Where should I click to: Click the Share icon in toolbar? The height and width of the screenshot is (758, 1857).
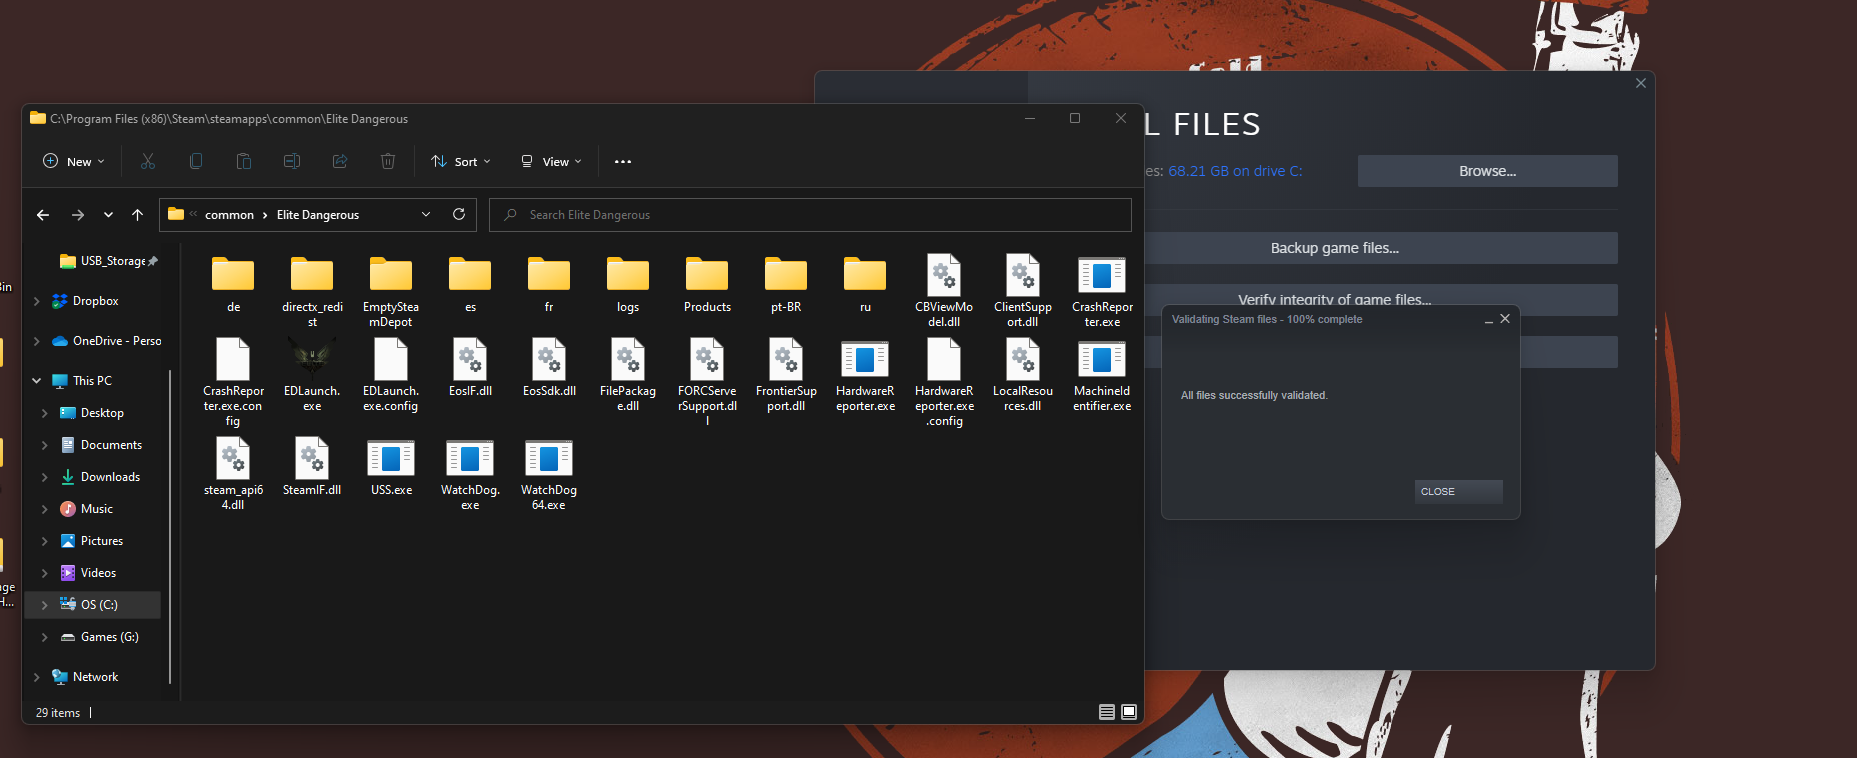[x=340, y=161]
